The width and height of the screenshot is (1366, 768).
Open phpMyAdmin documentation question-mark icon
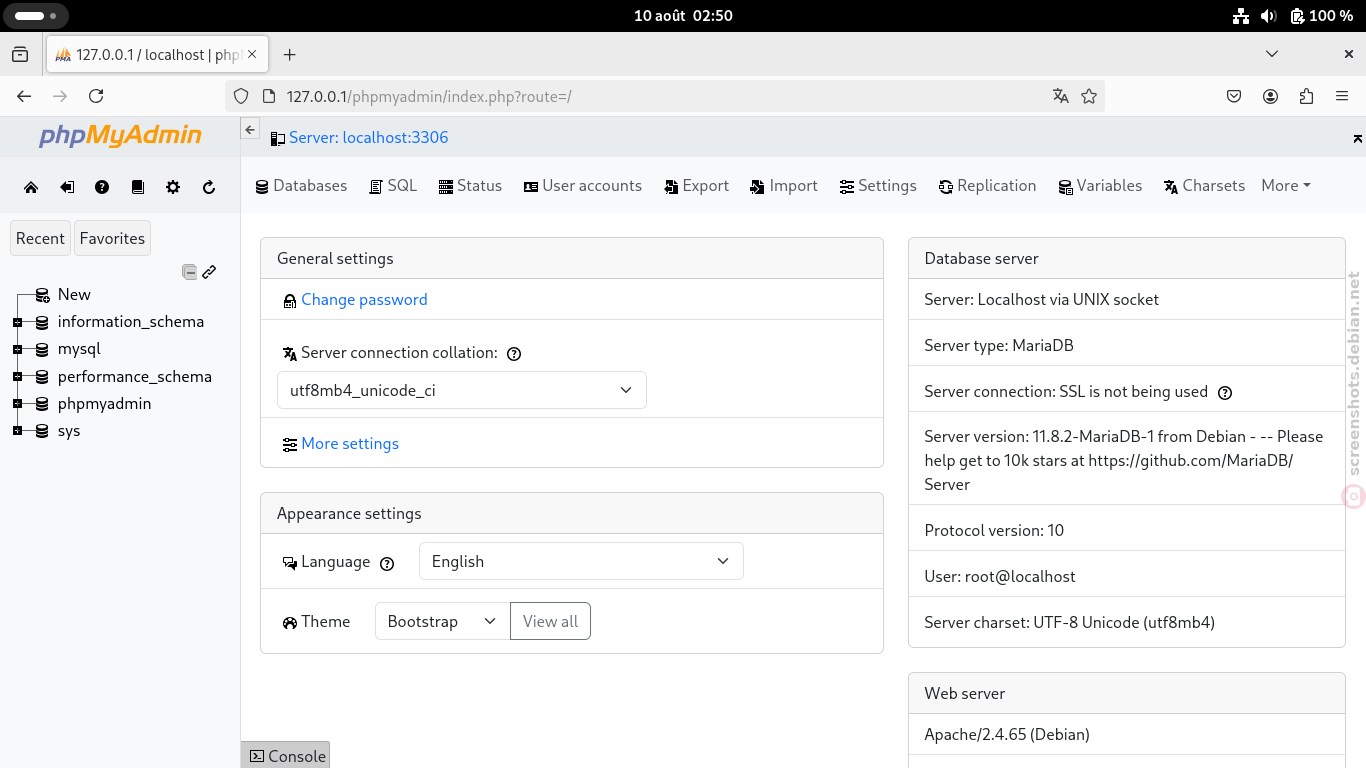click(x=102, y=187)
